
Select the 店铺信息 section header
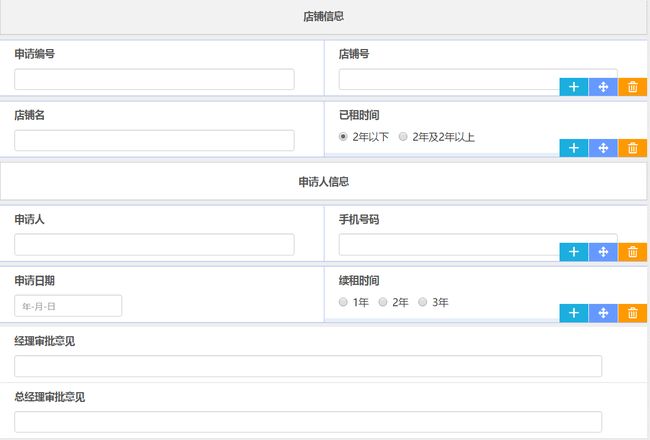click(323, 17)
